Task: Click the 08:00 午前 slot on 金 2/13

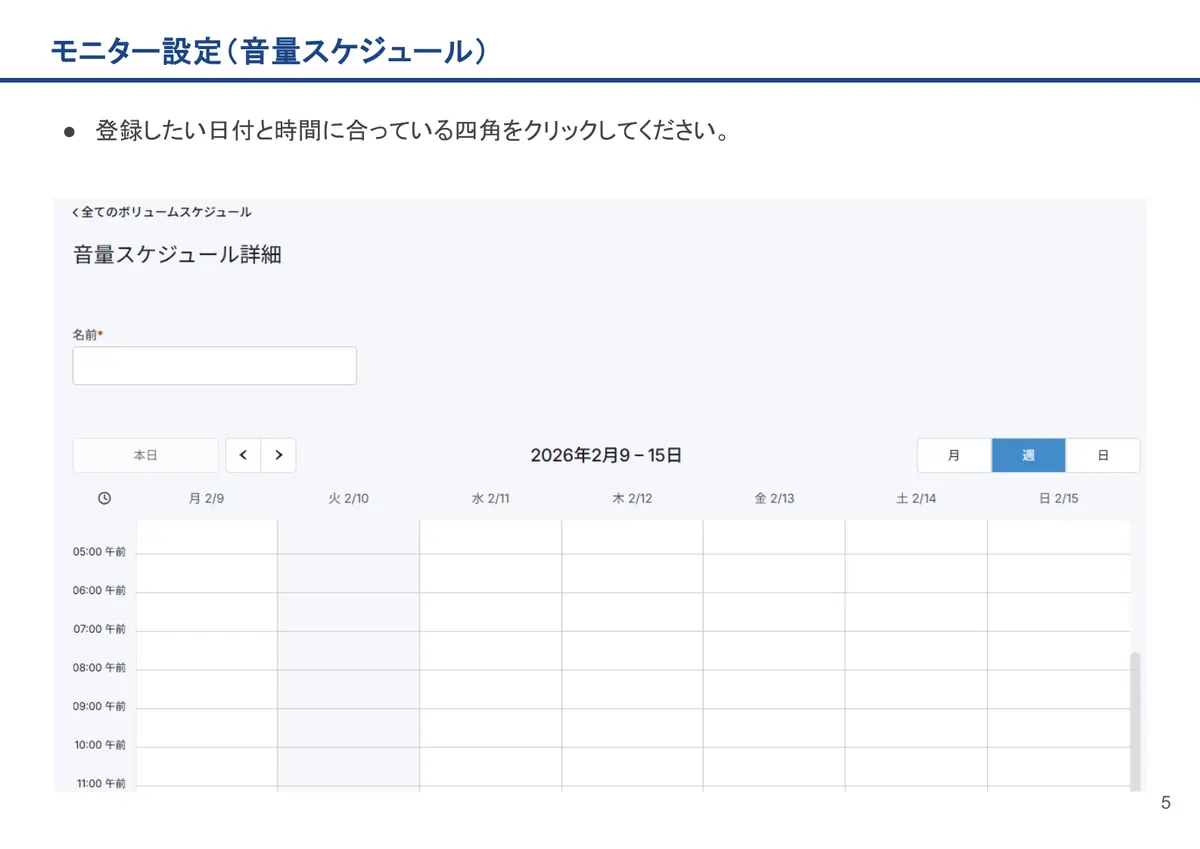Action: pos(774,689)
